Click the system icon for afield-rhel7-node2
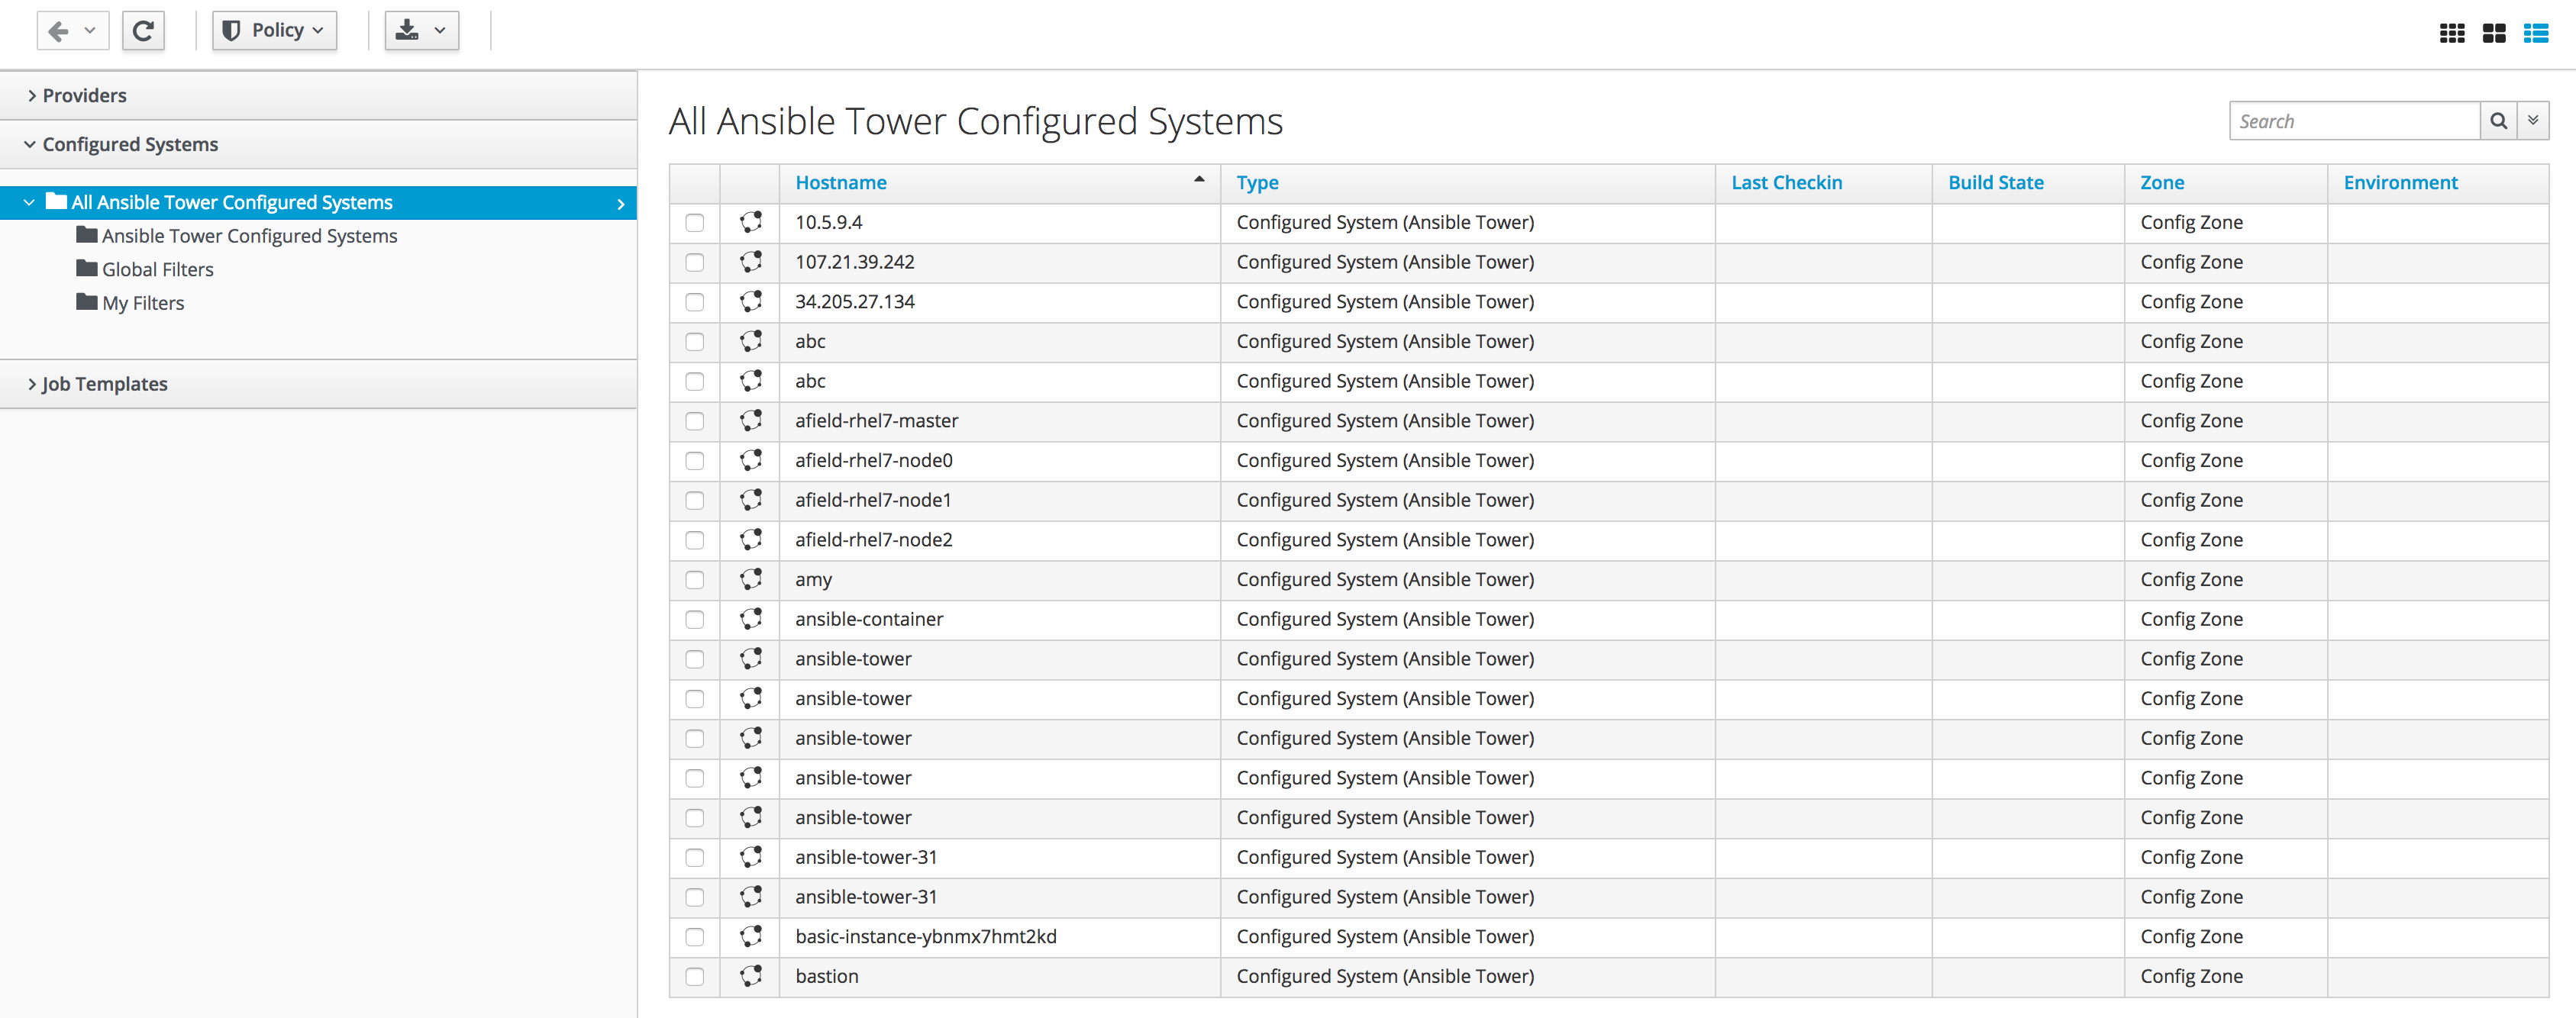 (x=750, y=539)
